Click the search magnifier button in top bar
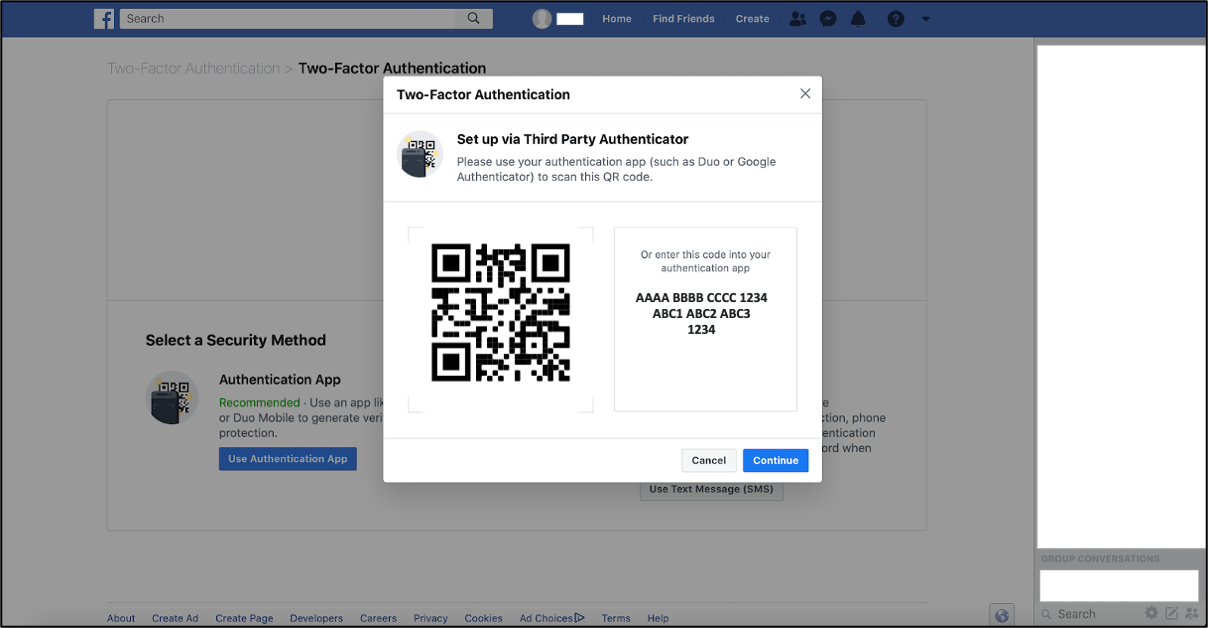The height and width of the screenshot is (628, 1208). point(474,18)
